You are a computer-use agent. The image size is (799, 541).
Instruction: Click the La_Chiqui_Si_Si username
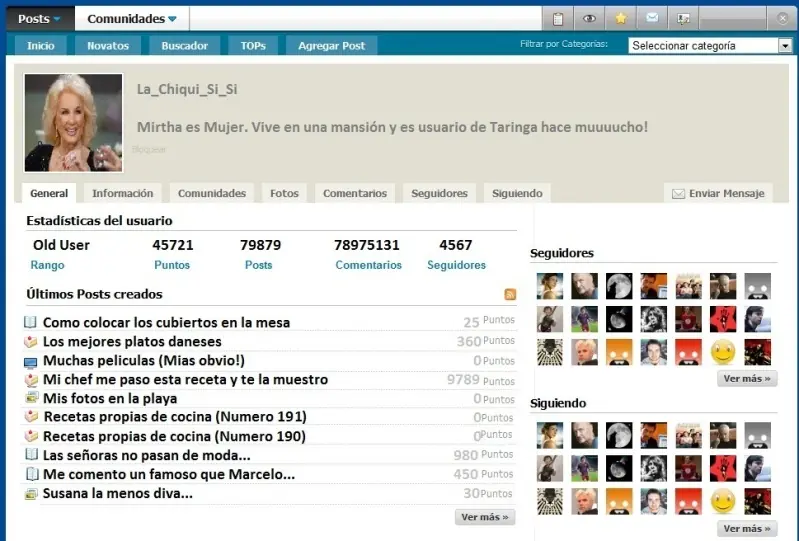(x=187, y=89)
